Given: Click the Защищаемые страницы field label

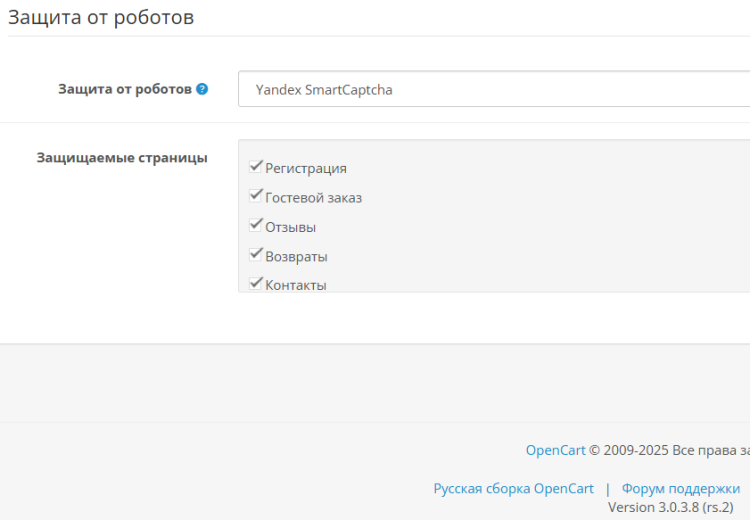Looking at the screenshot, I should 122,157.
